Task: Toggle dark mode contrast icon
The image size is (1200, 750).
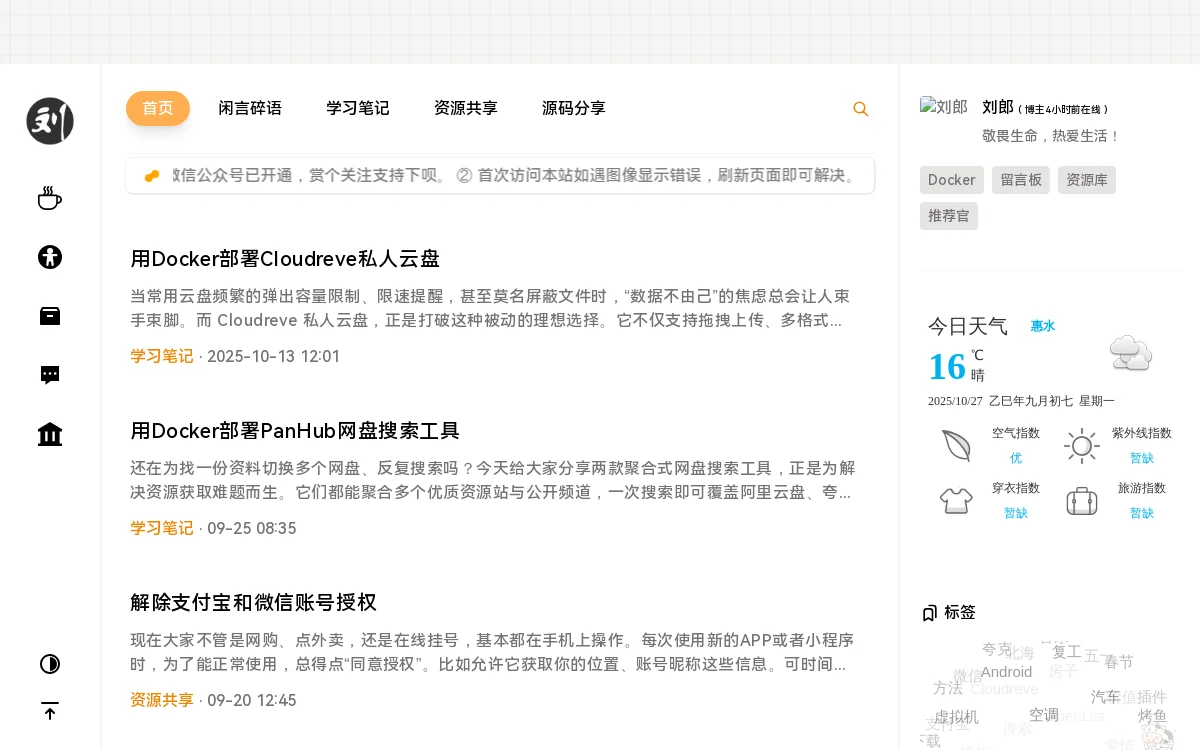Action: tap(50, 664)
